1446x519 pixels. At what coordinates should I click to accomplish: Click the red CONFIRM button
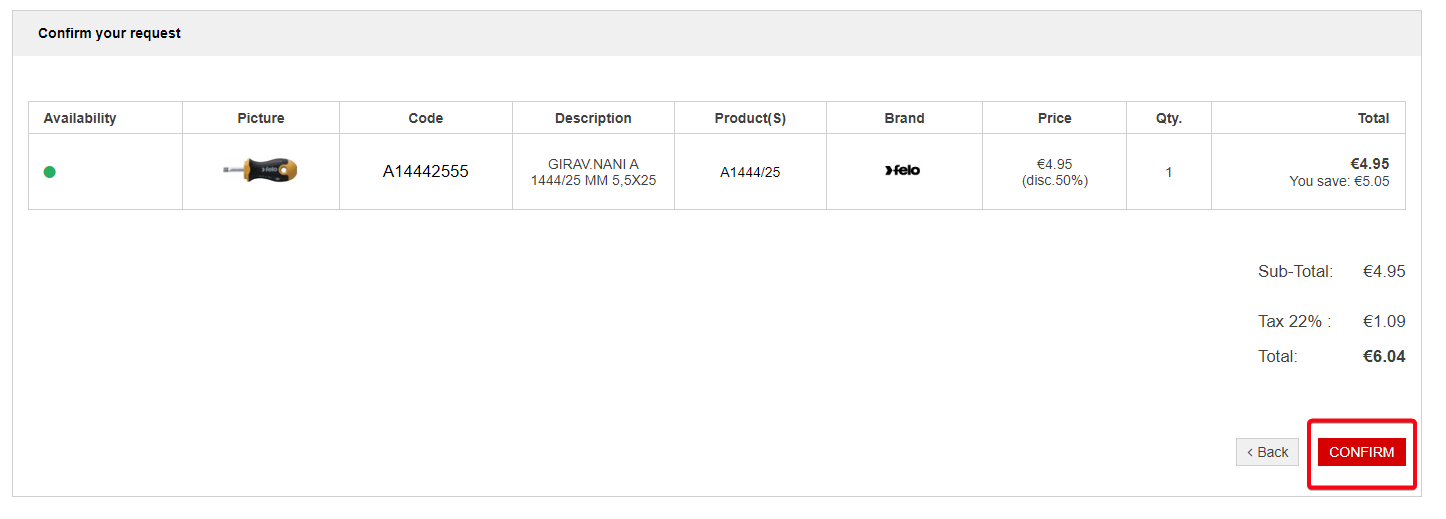click(1361, 452)
